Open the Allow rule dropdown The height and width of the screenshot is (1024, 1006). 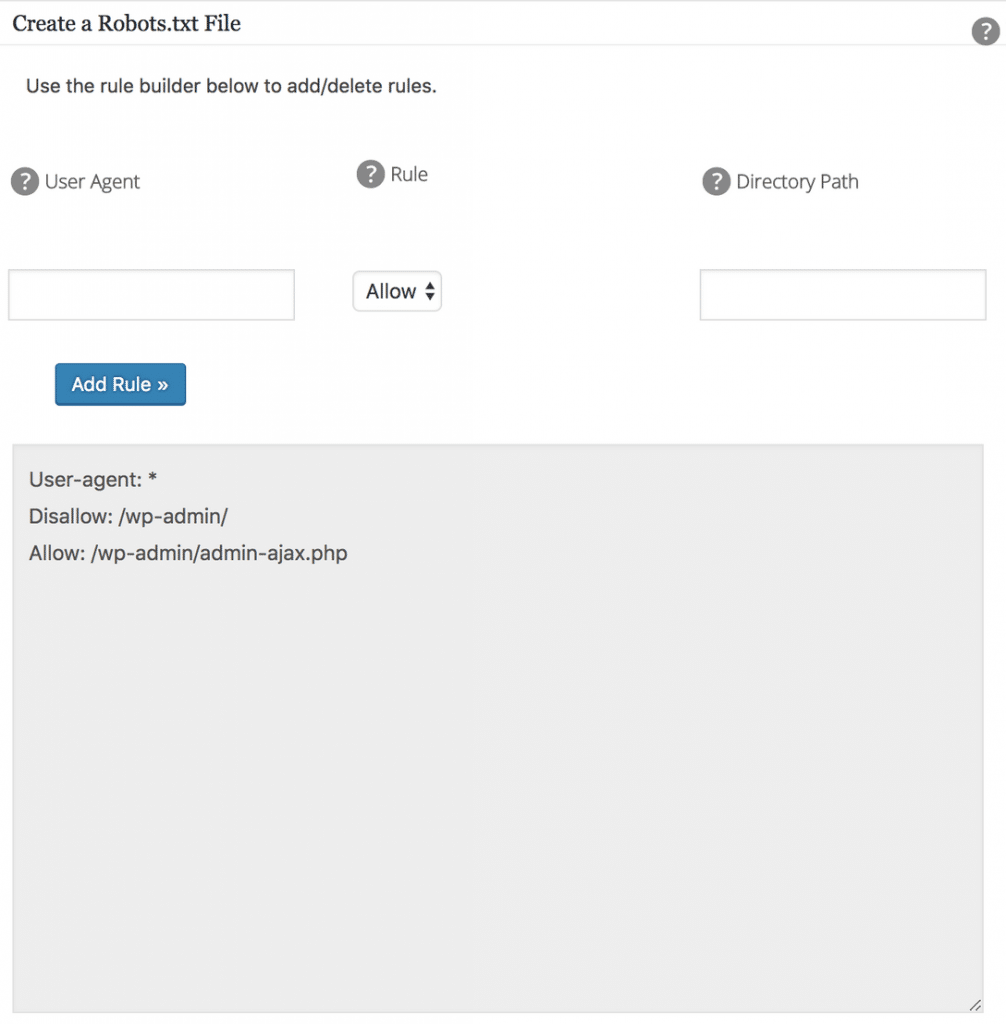397,291
